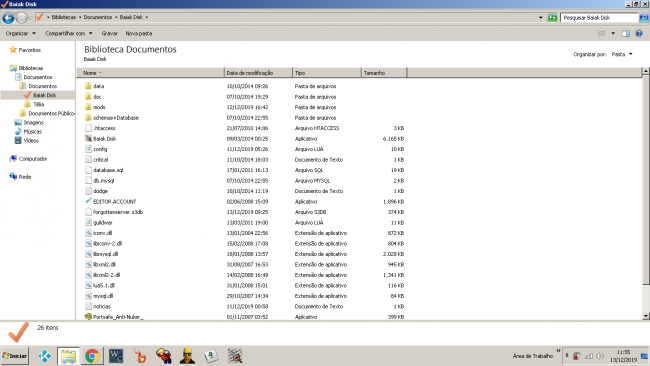Click the Back navigation arrow
The image size is (650, 366).
tap(8, 18)
